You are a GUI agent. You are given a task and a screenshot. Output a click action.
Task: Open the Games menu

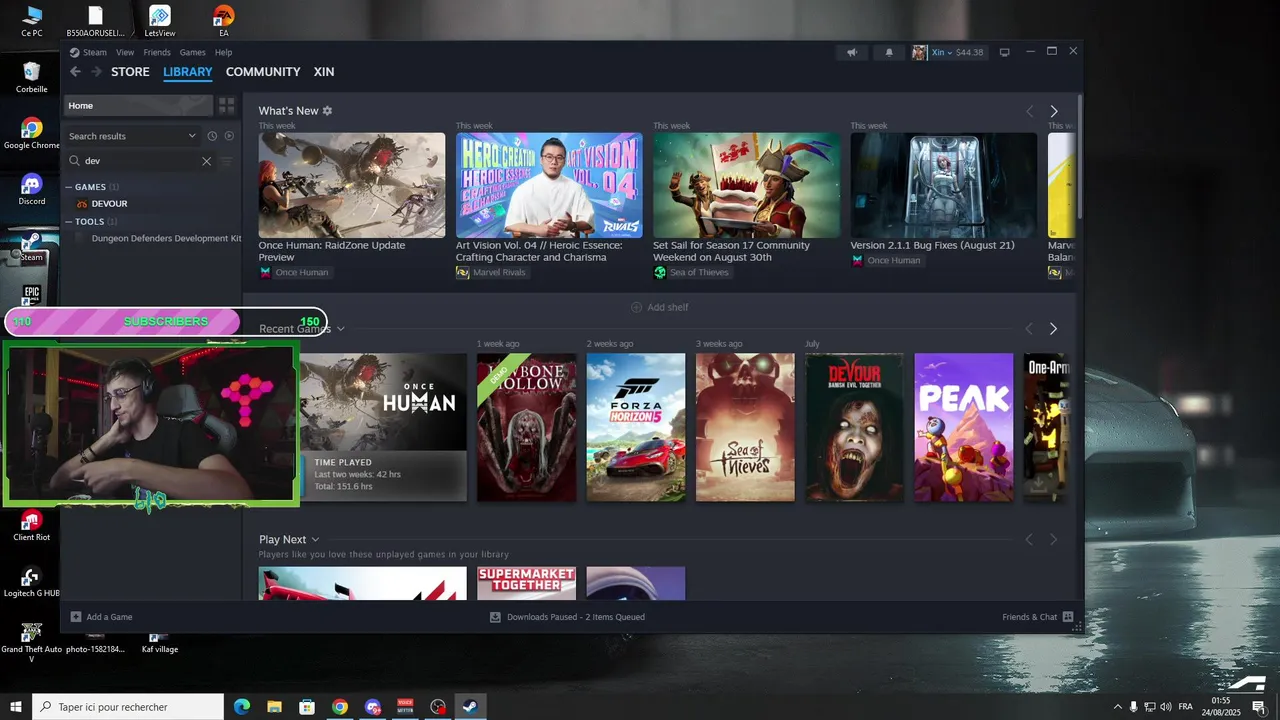click(x=193, y=52)
